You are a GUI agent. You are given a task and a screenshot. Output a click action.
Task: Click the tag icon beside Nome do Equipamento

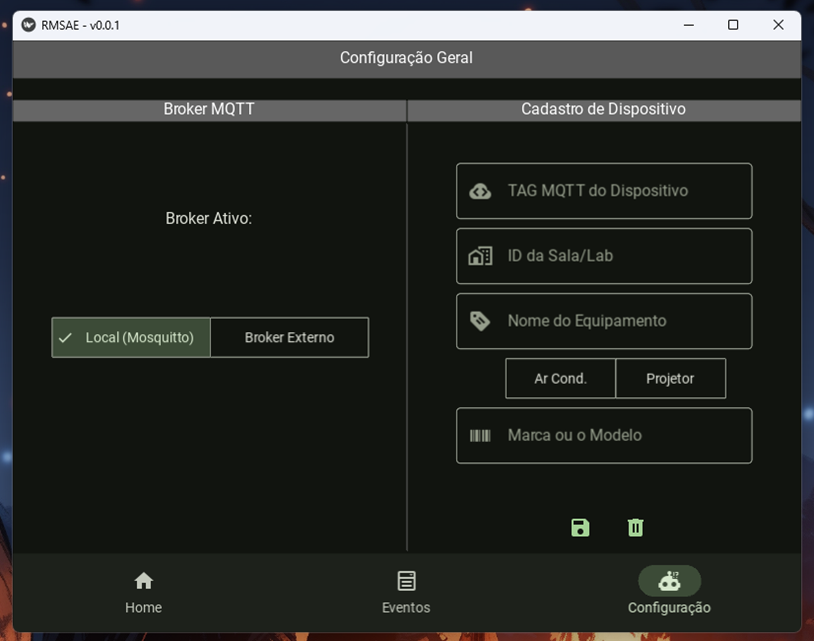(480, 321)
